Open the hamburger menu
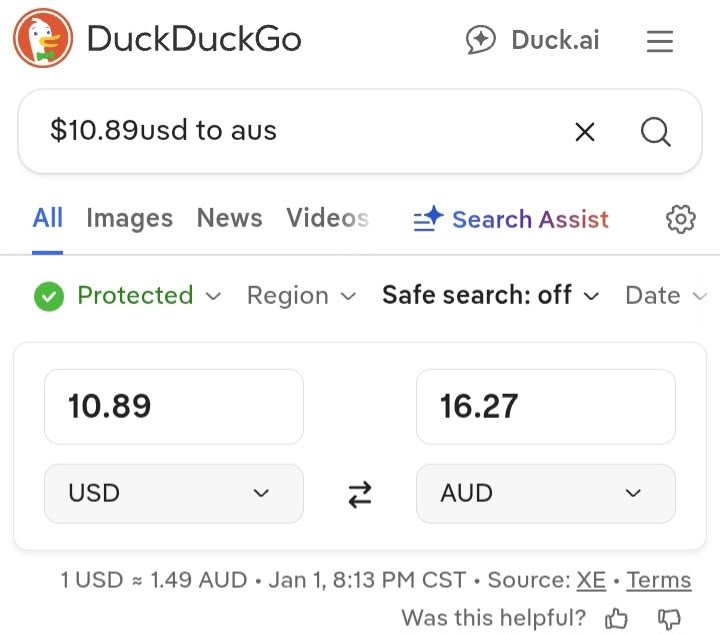The image size is (720, 634). point(660,41)
